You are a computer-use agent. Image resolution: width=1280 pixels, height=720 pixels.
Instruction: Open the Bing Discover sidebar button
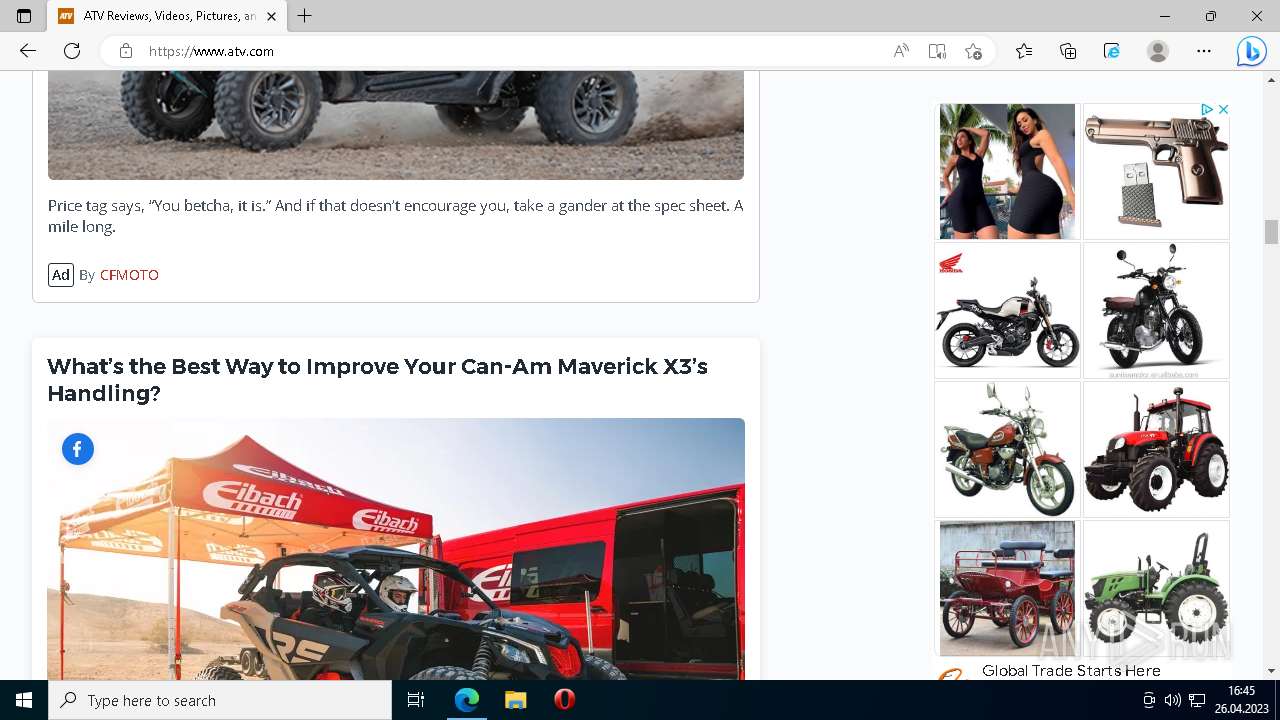pyautogui.click(x=1251, y=51)
